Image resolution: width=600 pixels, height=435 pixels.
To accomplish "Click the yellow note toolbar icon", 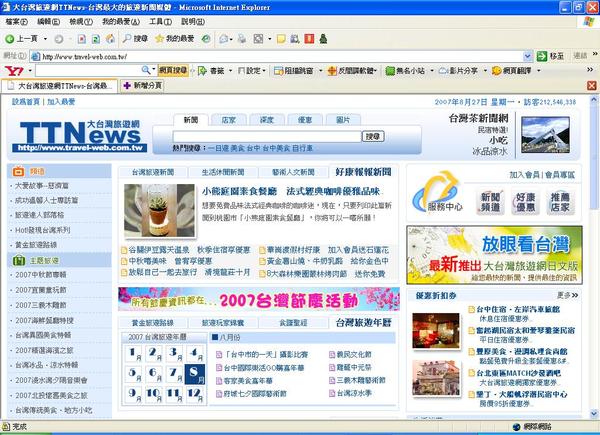I will point(281,39).
